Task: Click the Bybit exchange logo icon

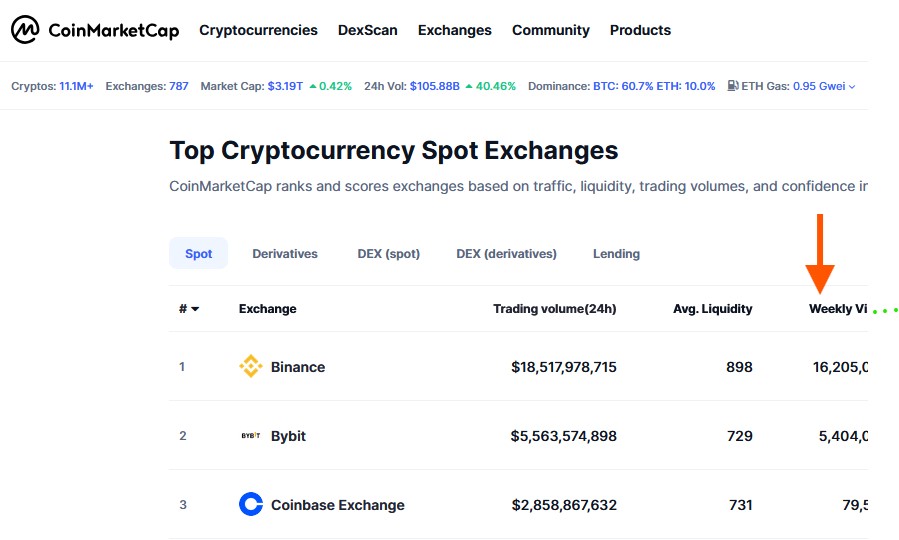Action: point(251,436)
